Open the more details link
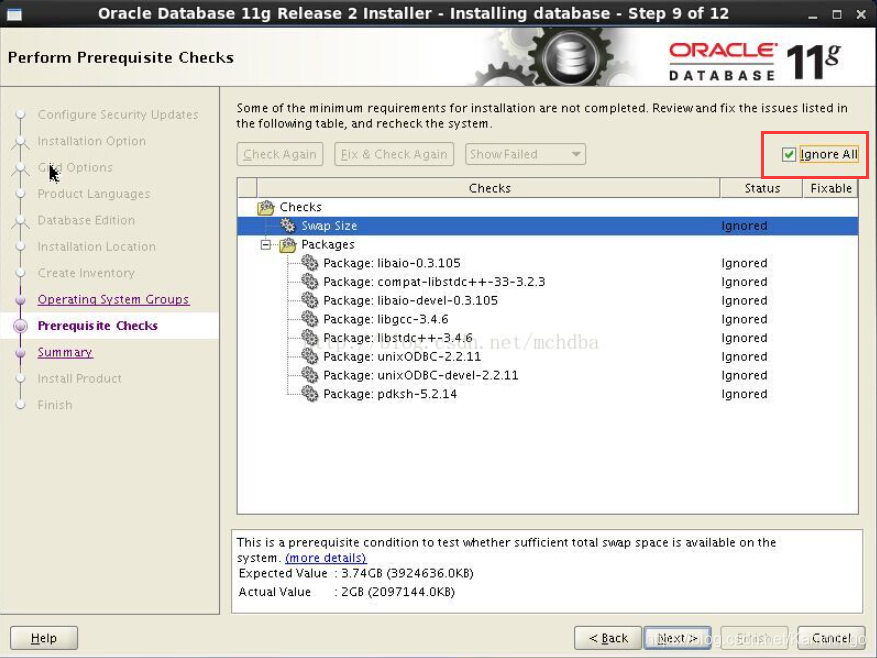The width and height of the screenshot is (877, 658). 326,558
